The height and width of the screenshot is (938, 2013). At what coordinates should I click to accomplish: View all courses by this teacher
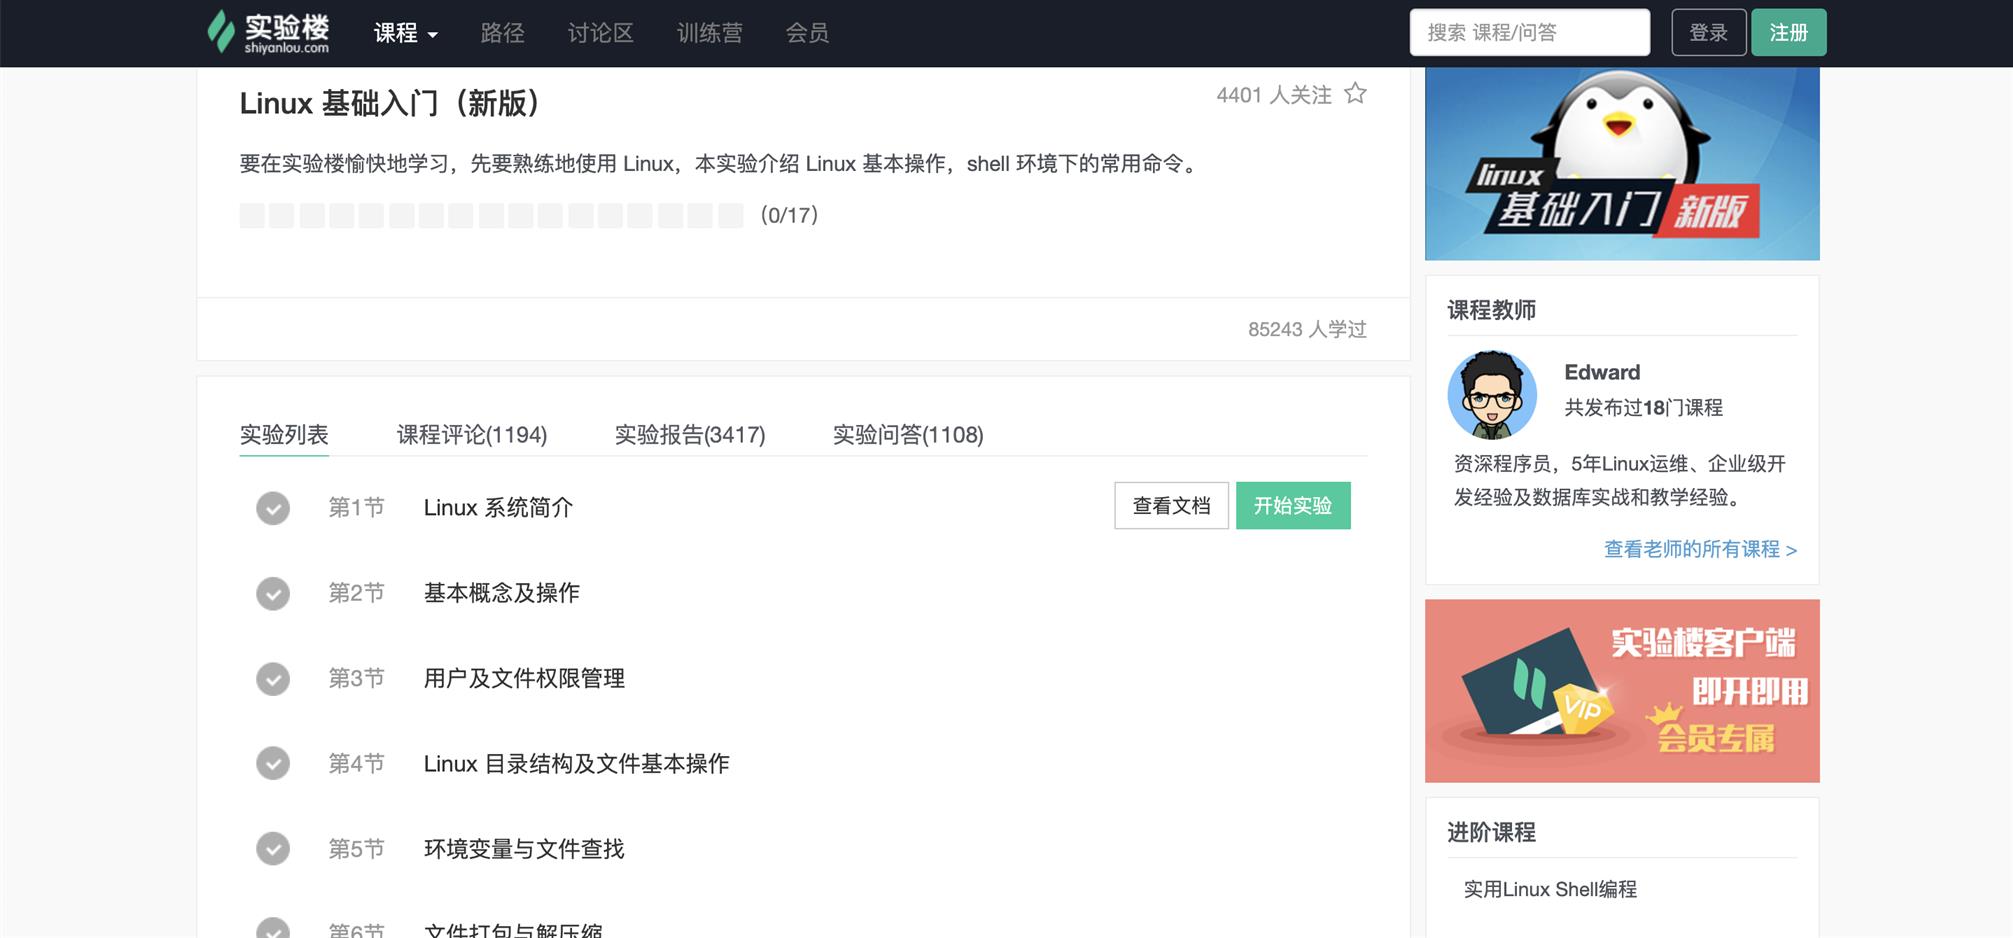pos(1699,549)
